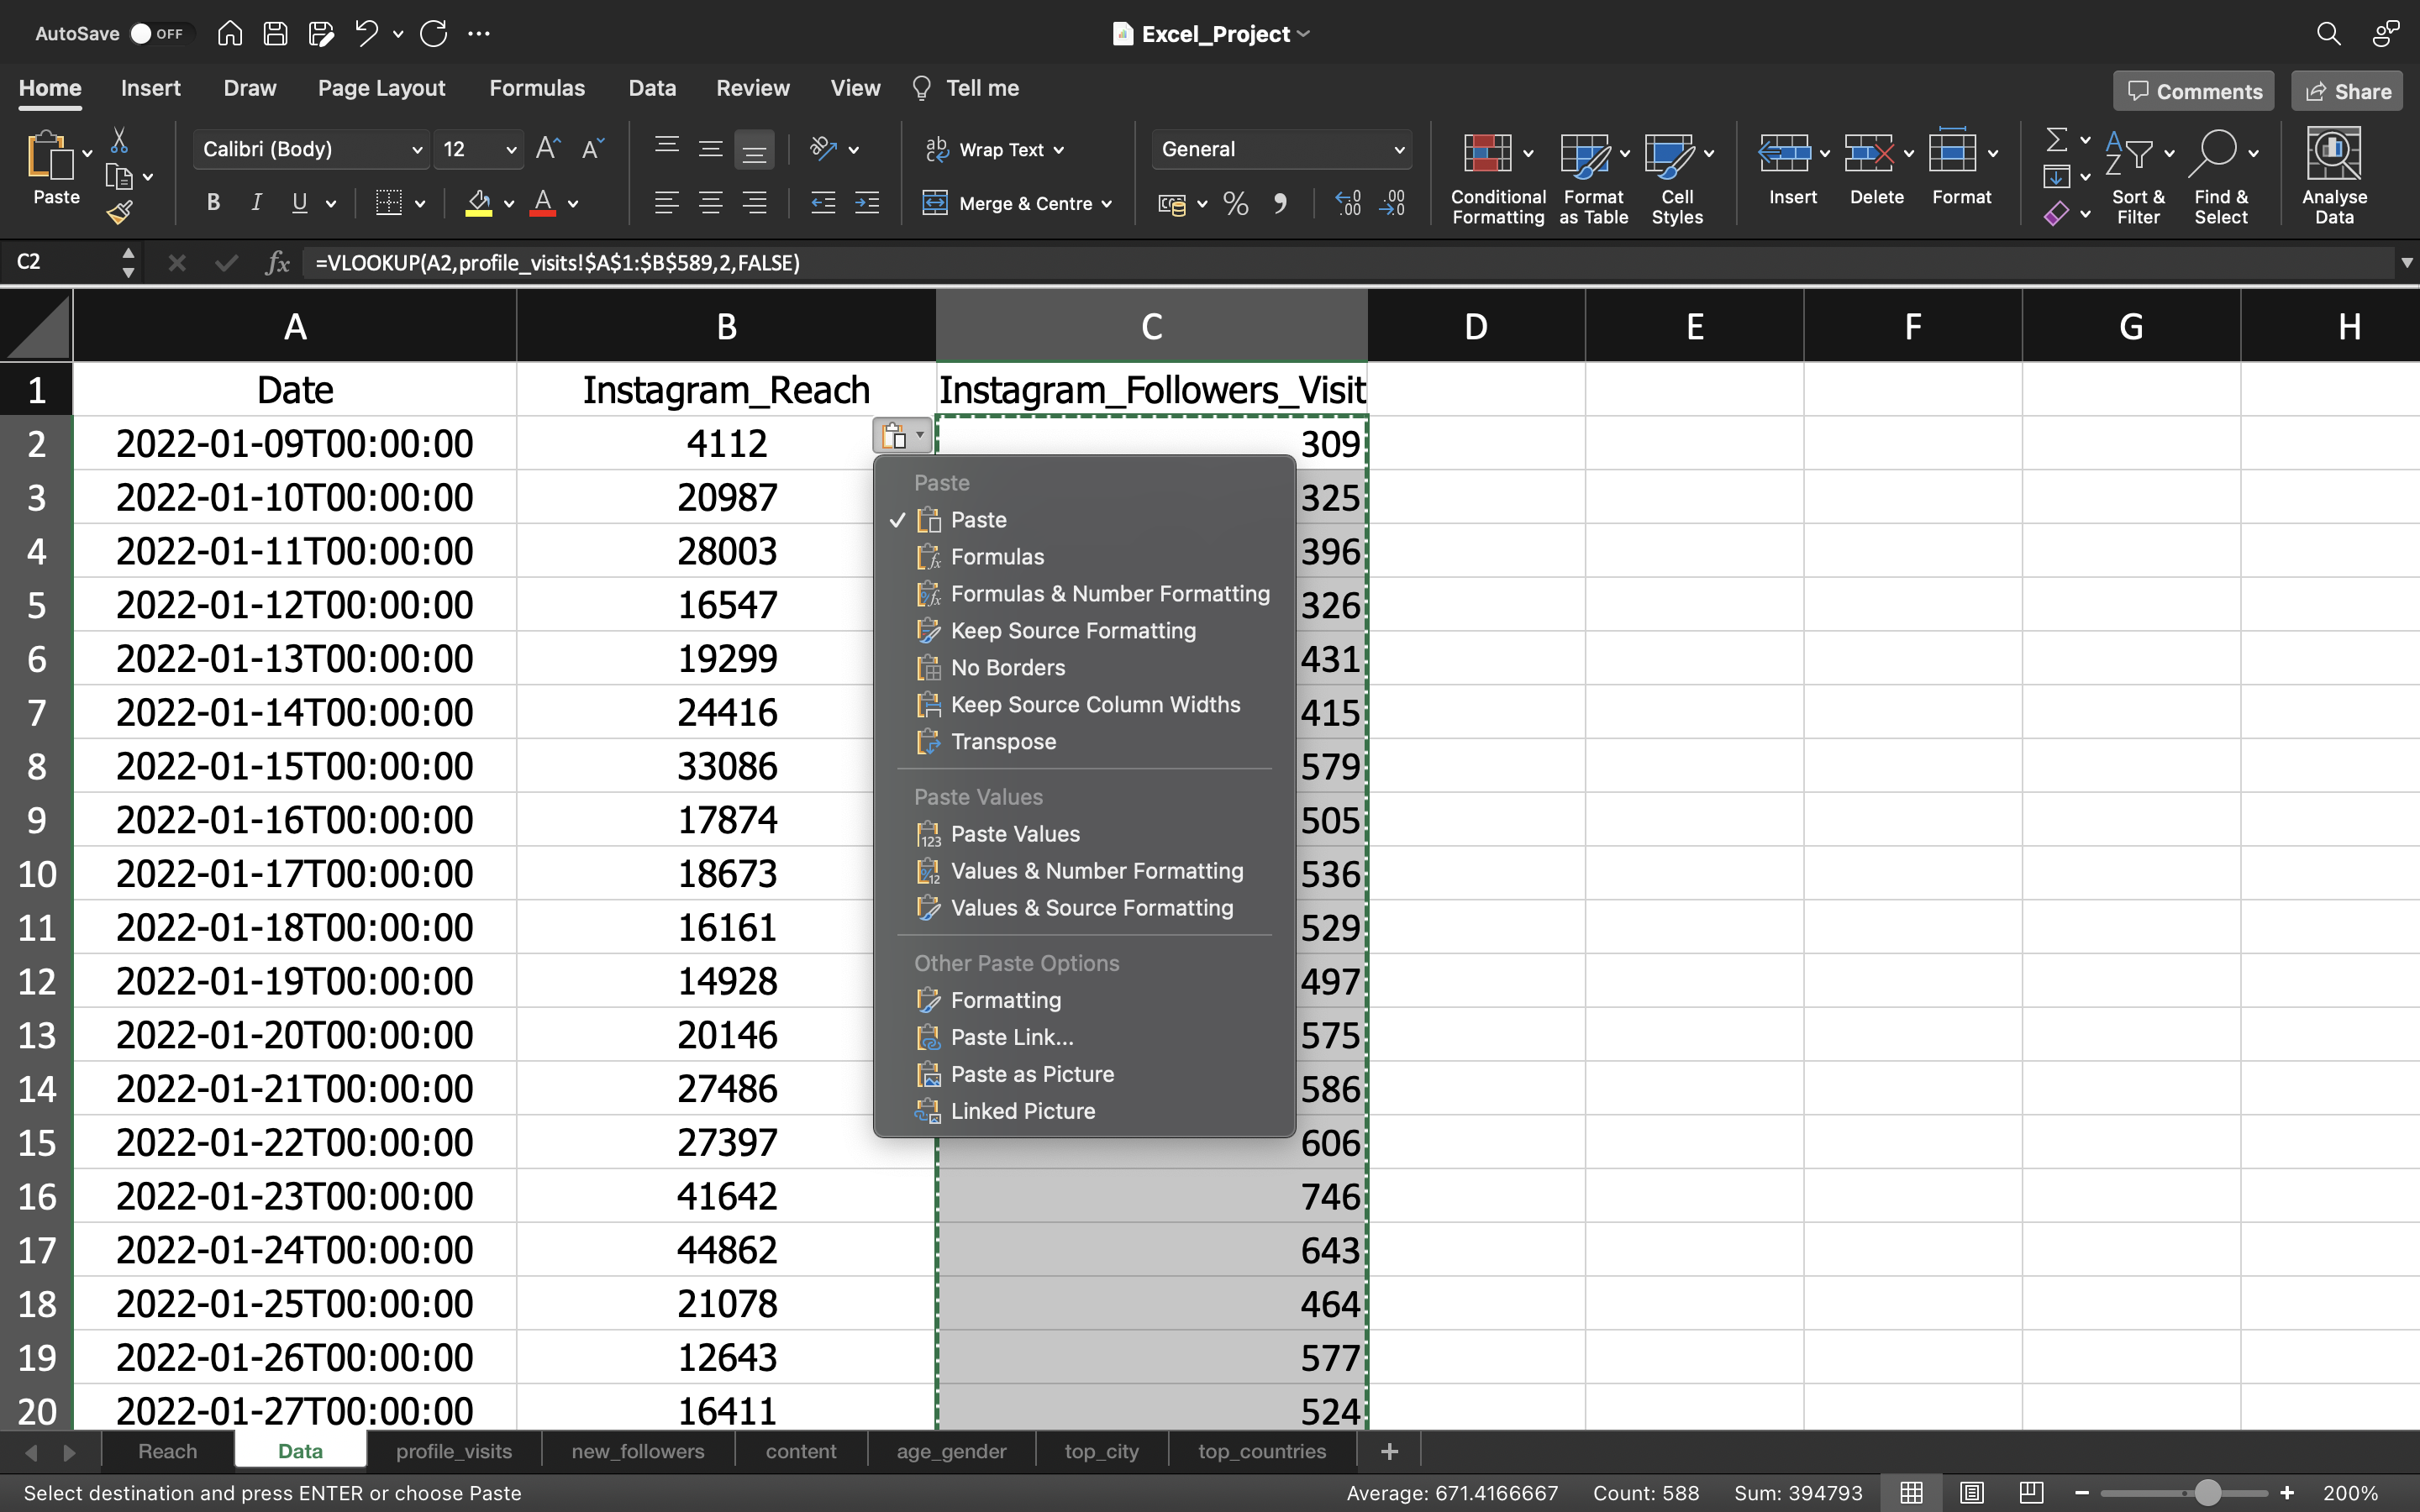Switch to the new_followers tab
The height and width of the screenshot is (1512, 2420).
638,1449
